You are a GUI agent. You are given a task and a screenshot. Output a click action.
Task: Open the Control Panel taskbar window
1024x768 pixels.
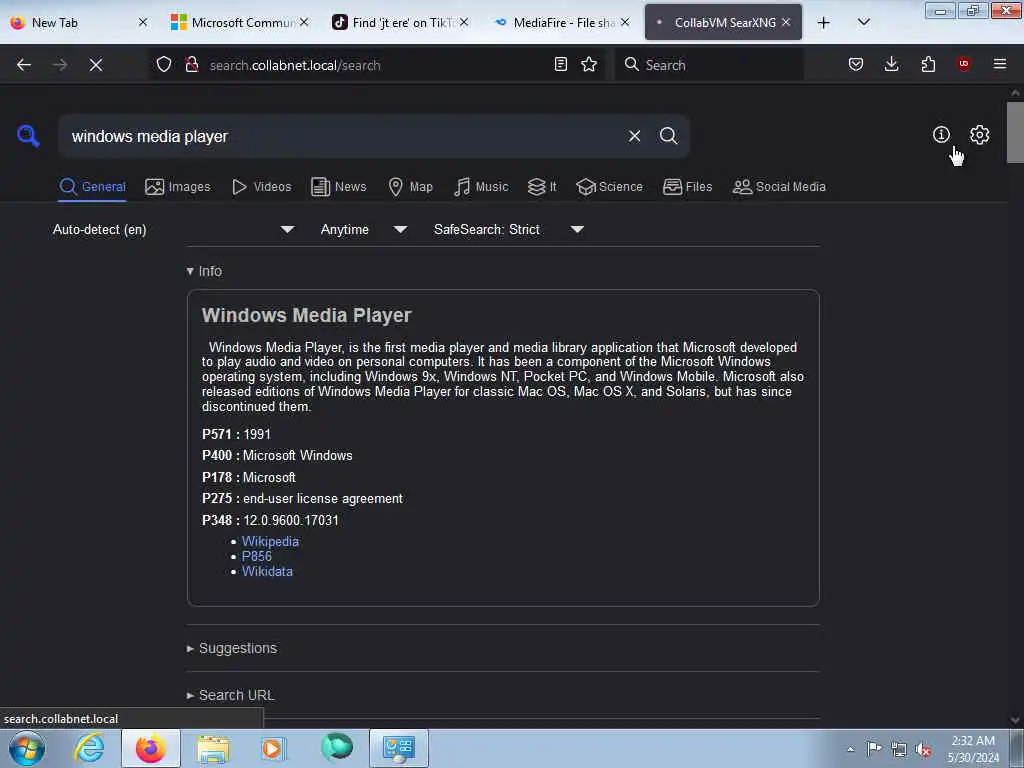[x=399, y=748]
